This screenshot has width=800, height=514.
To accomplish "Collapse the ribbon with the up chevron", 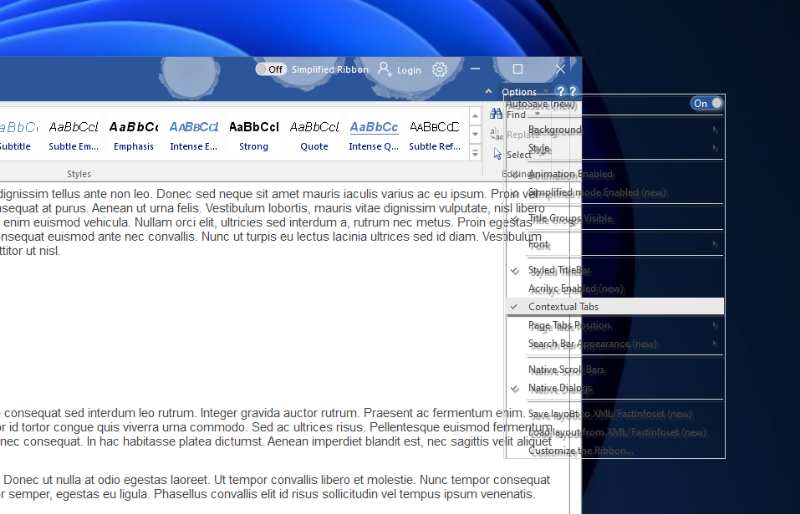I will point(489,92).
